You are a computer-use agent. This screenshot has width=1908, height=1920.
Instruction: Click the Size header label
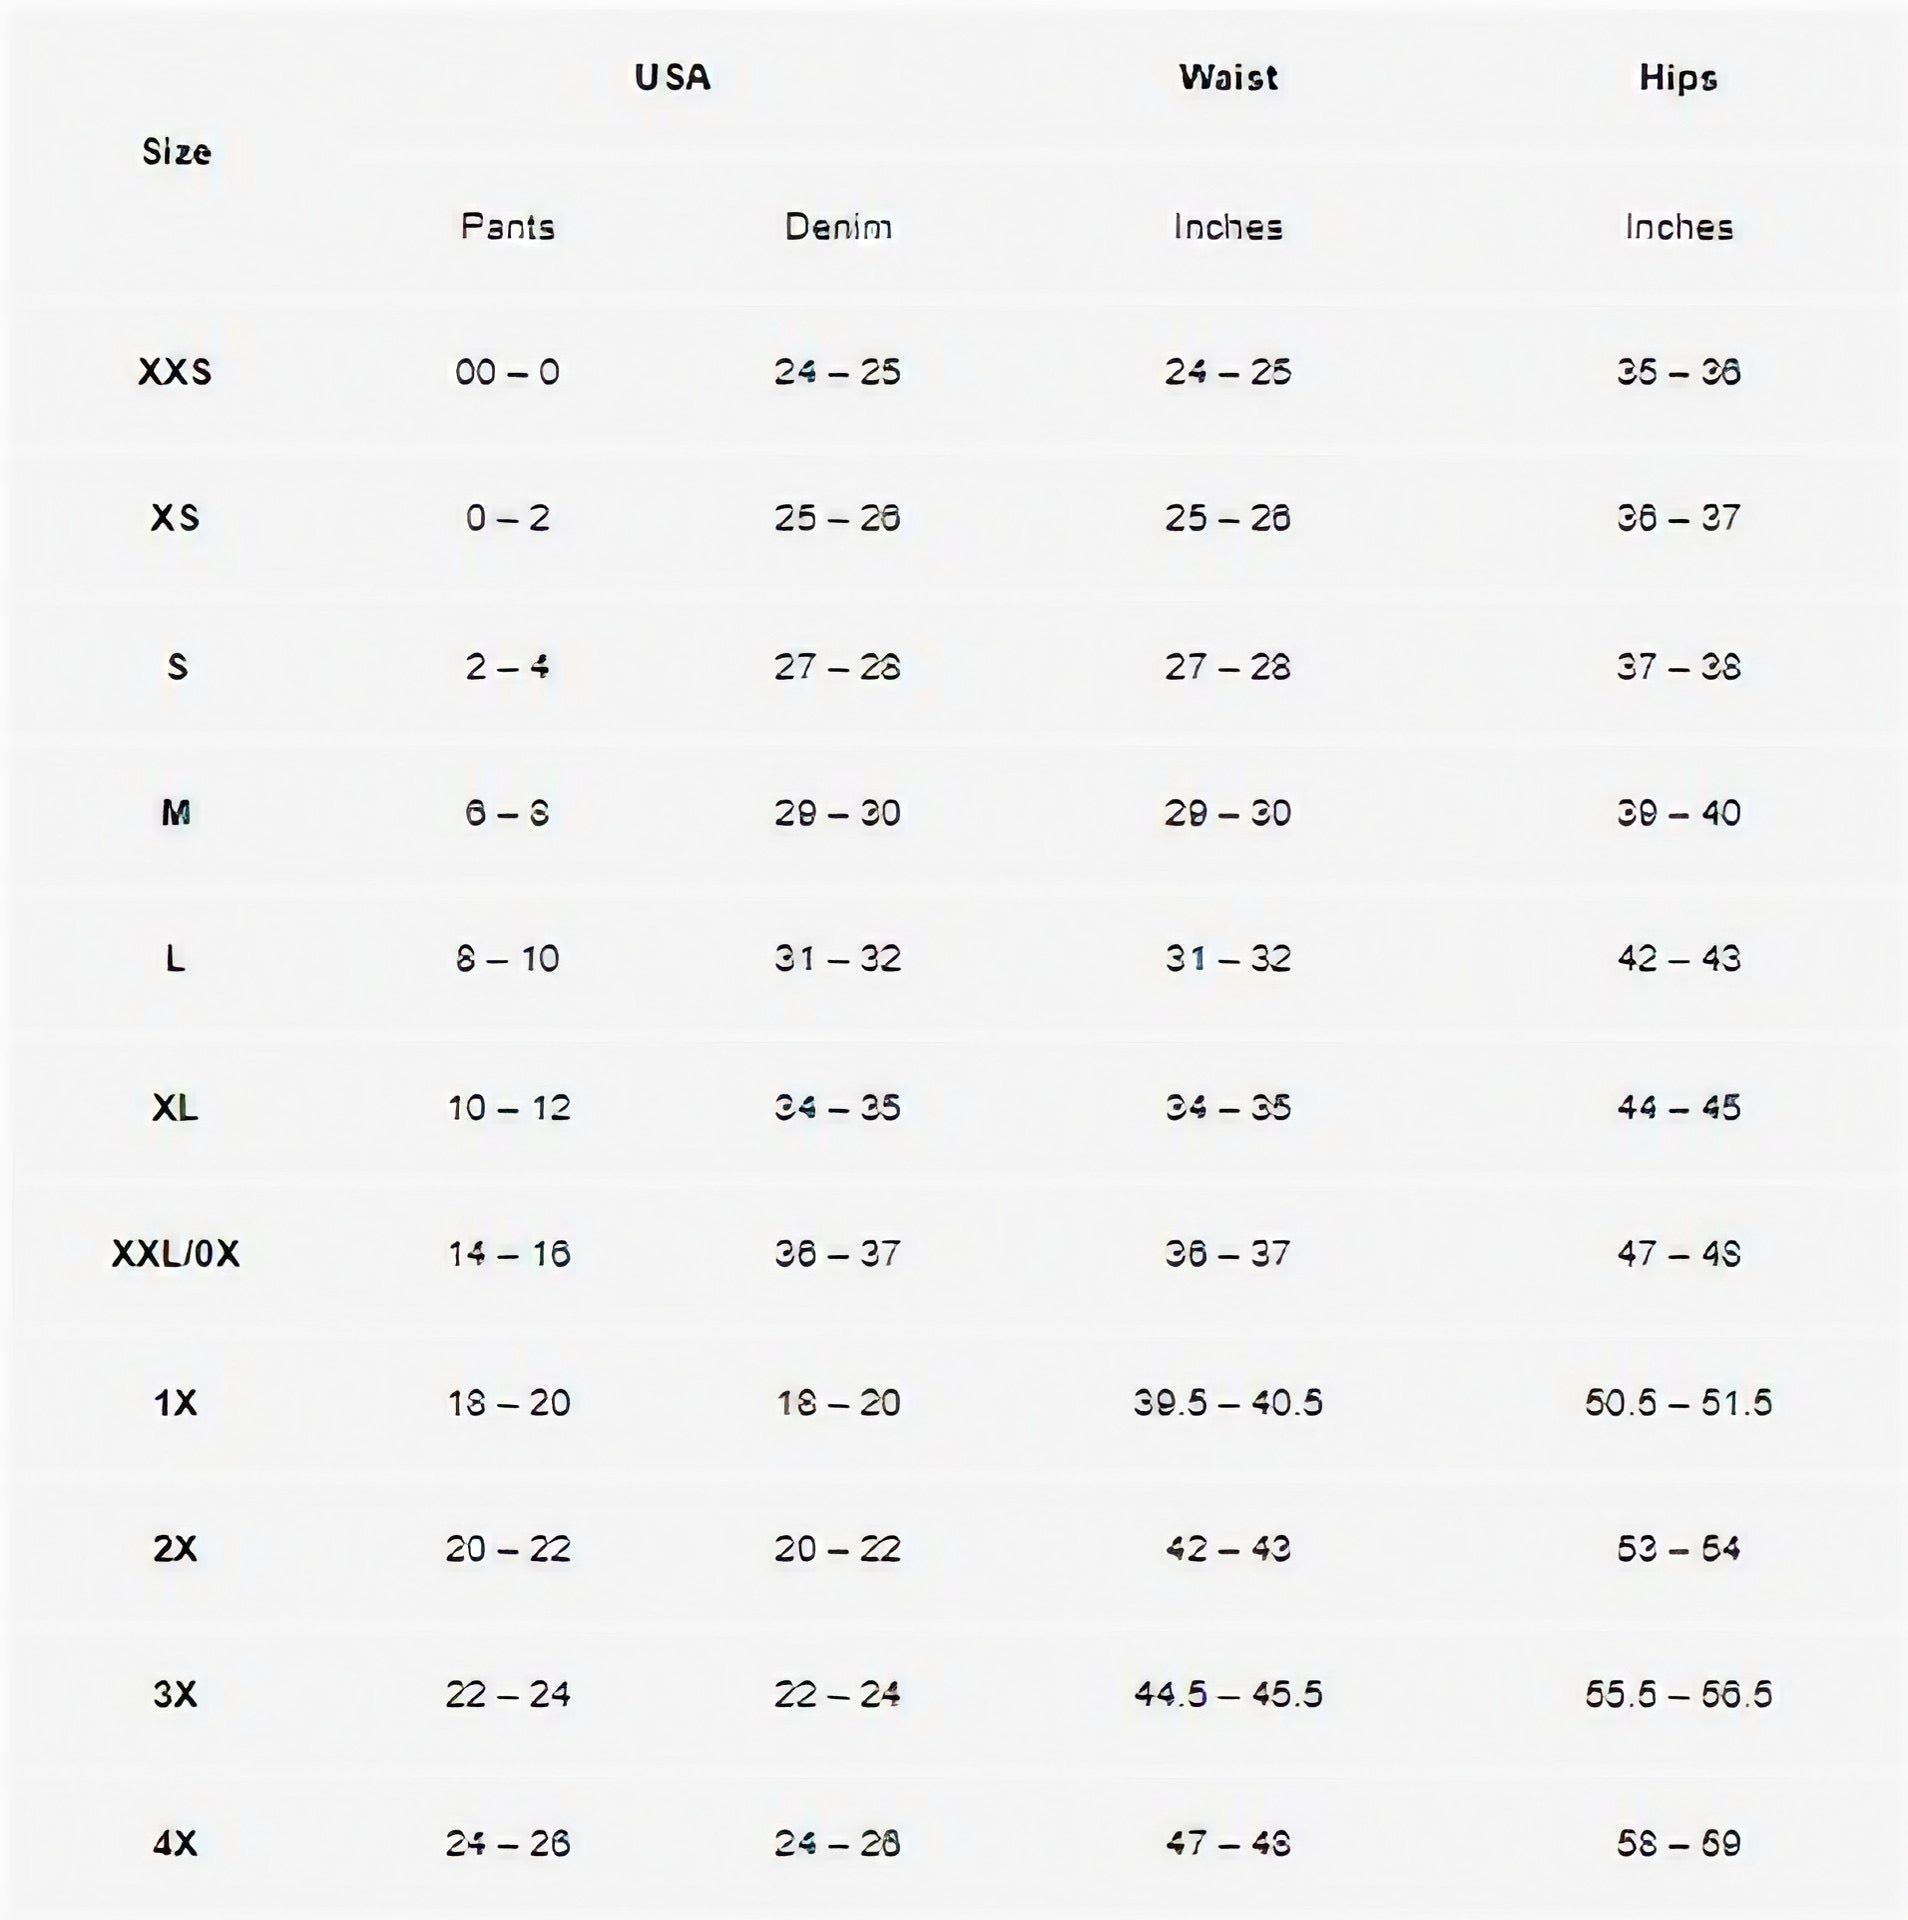pos(176,152)
